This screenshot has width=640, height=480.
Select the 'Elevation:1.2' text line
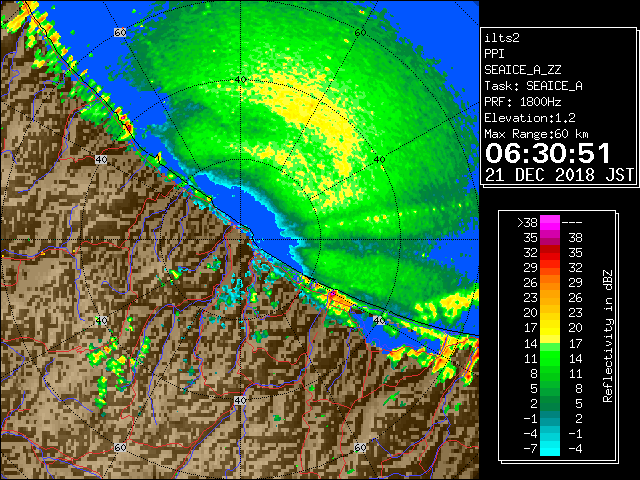[530, 118]
